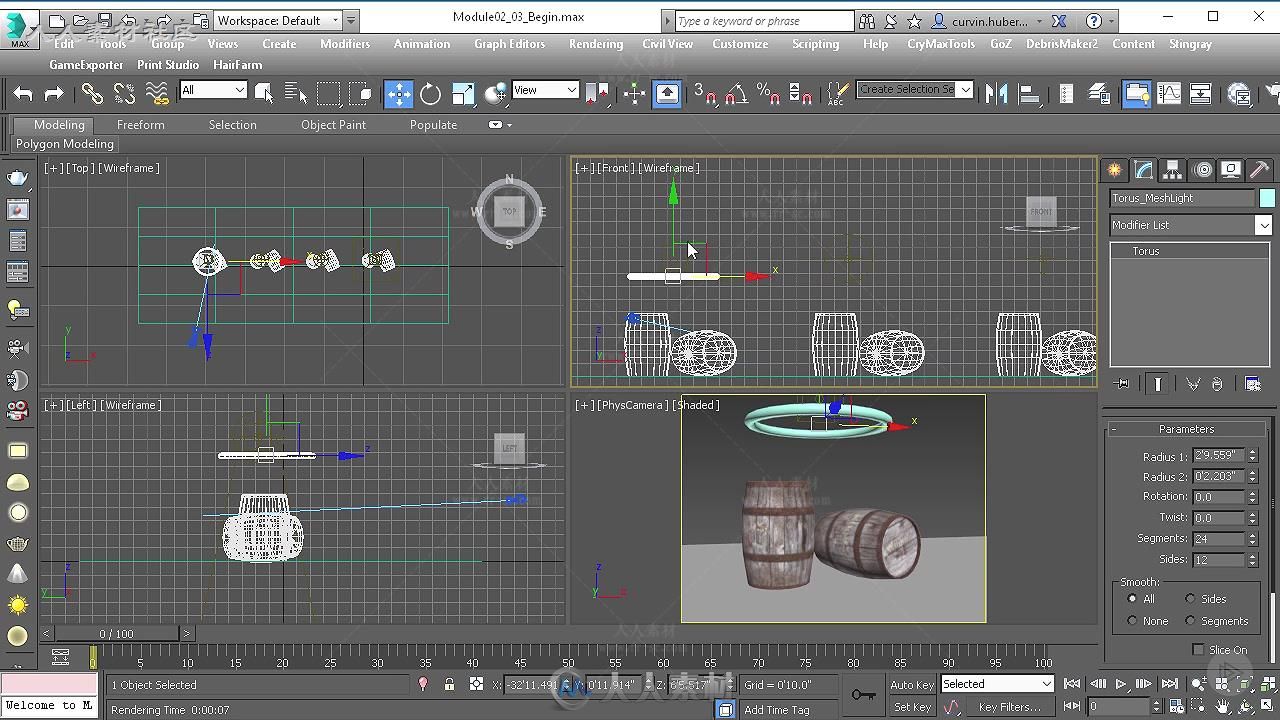Click Select and Place tool
The width and height of the screenshot is (1280, 720).
pyautogui.click(x=495, y=94)
